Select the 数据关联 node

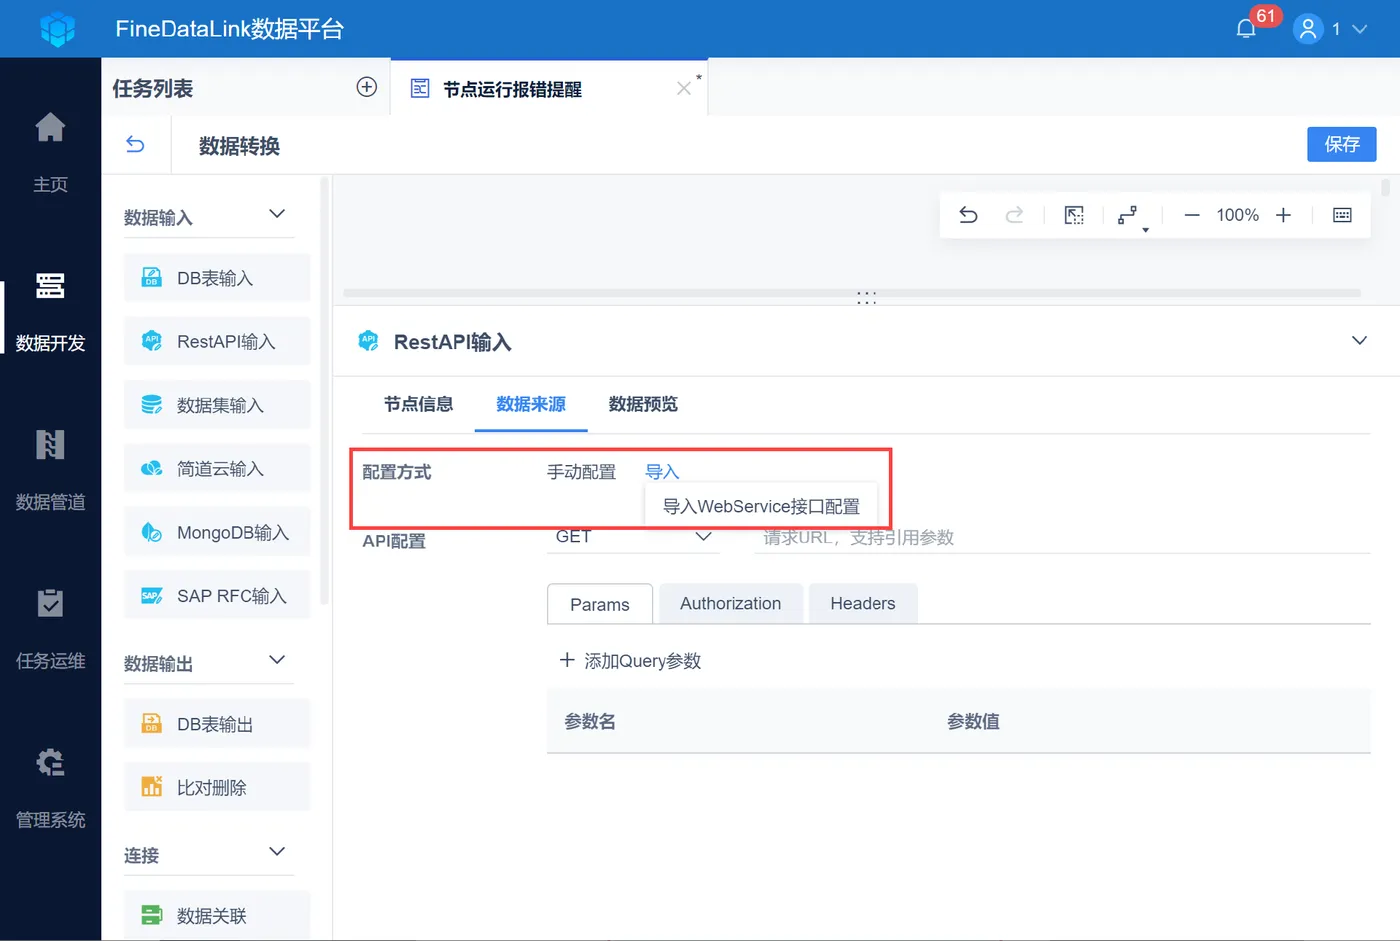pos(217,915)
